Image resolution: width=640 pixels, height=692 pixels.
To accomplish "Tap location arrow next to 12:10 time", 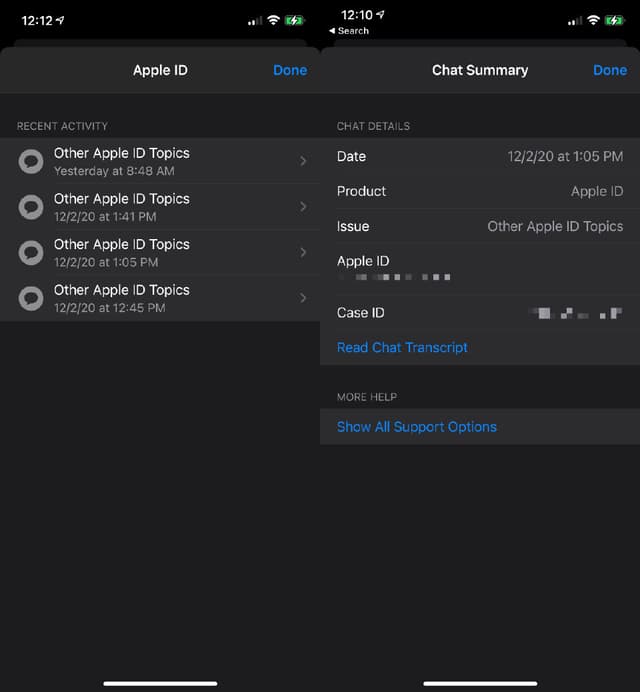I will click(380, 16).
